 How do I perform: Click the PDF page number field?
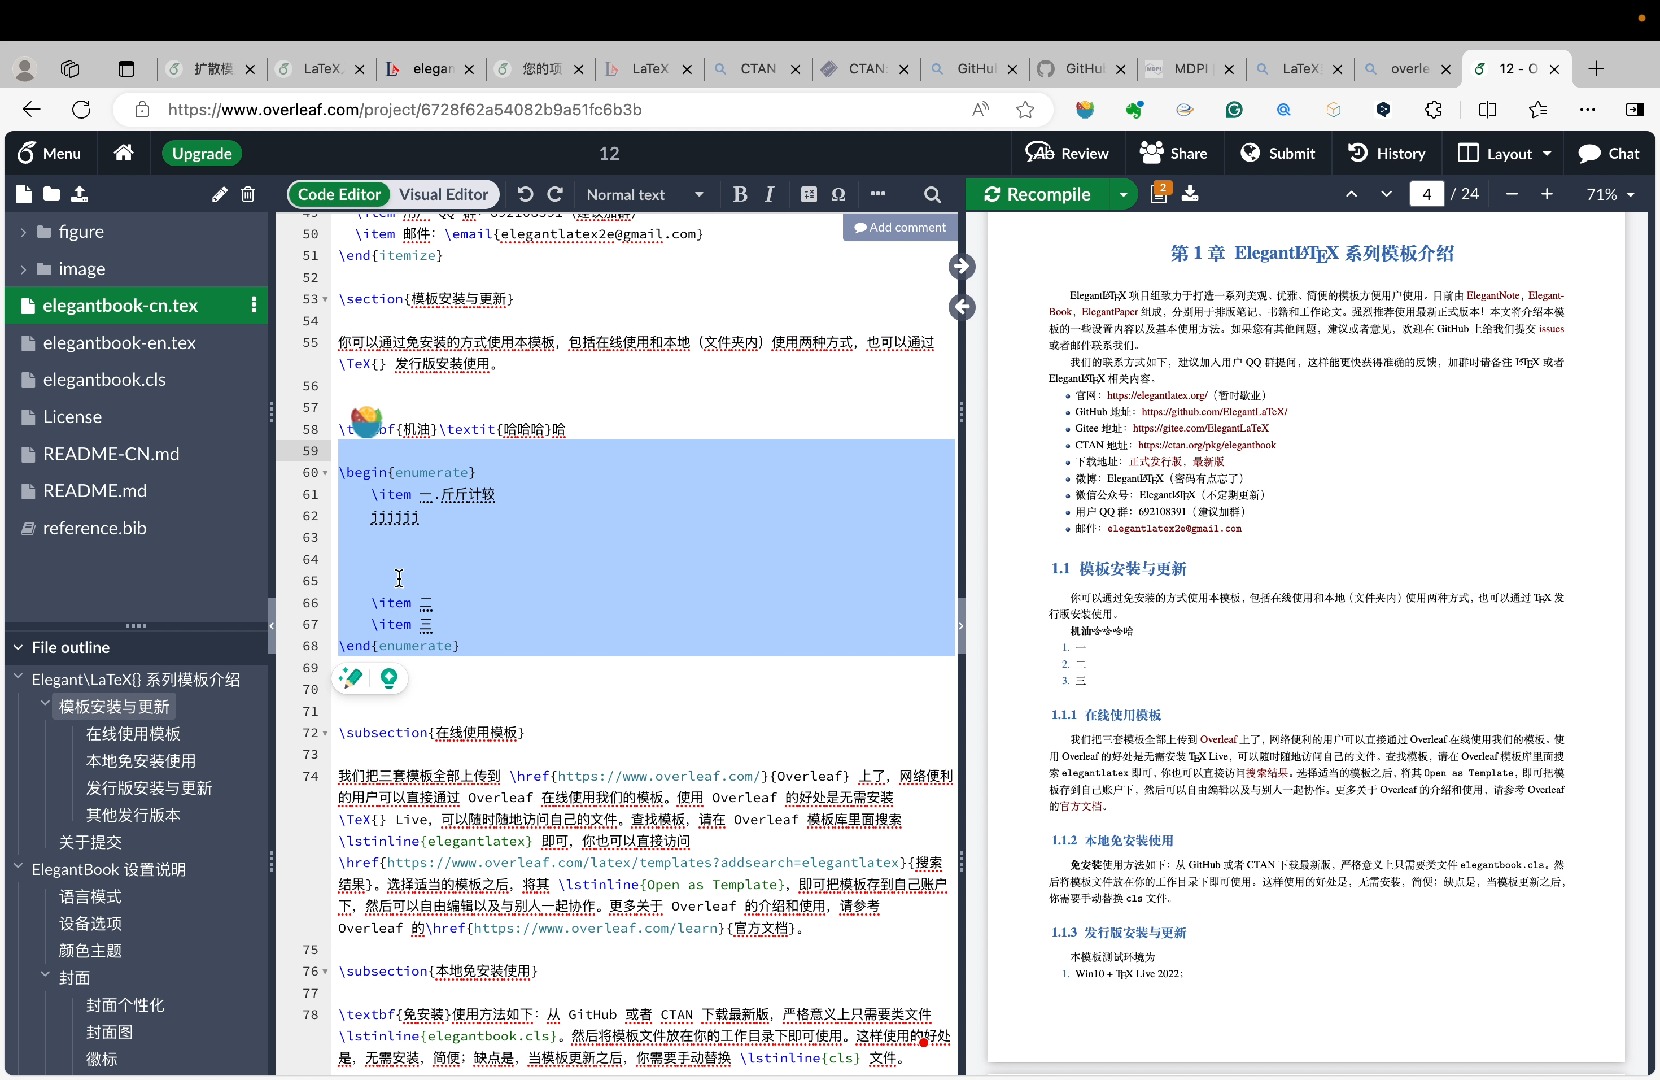click(x=1426, y=194)
